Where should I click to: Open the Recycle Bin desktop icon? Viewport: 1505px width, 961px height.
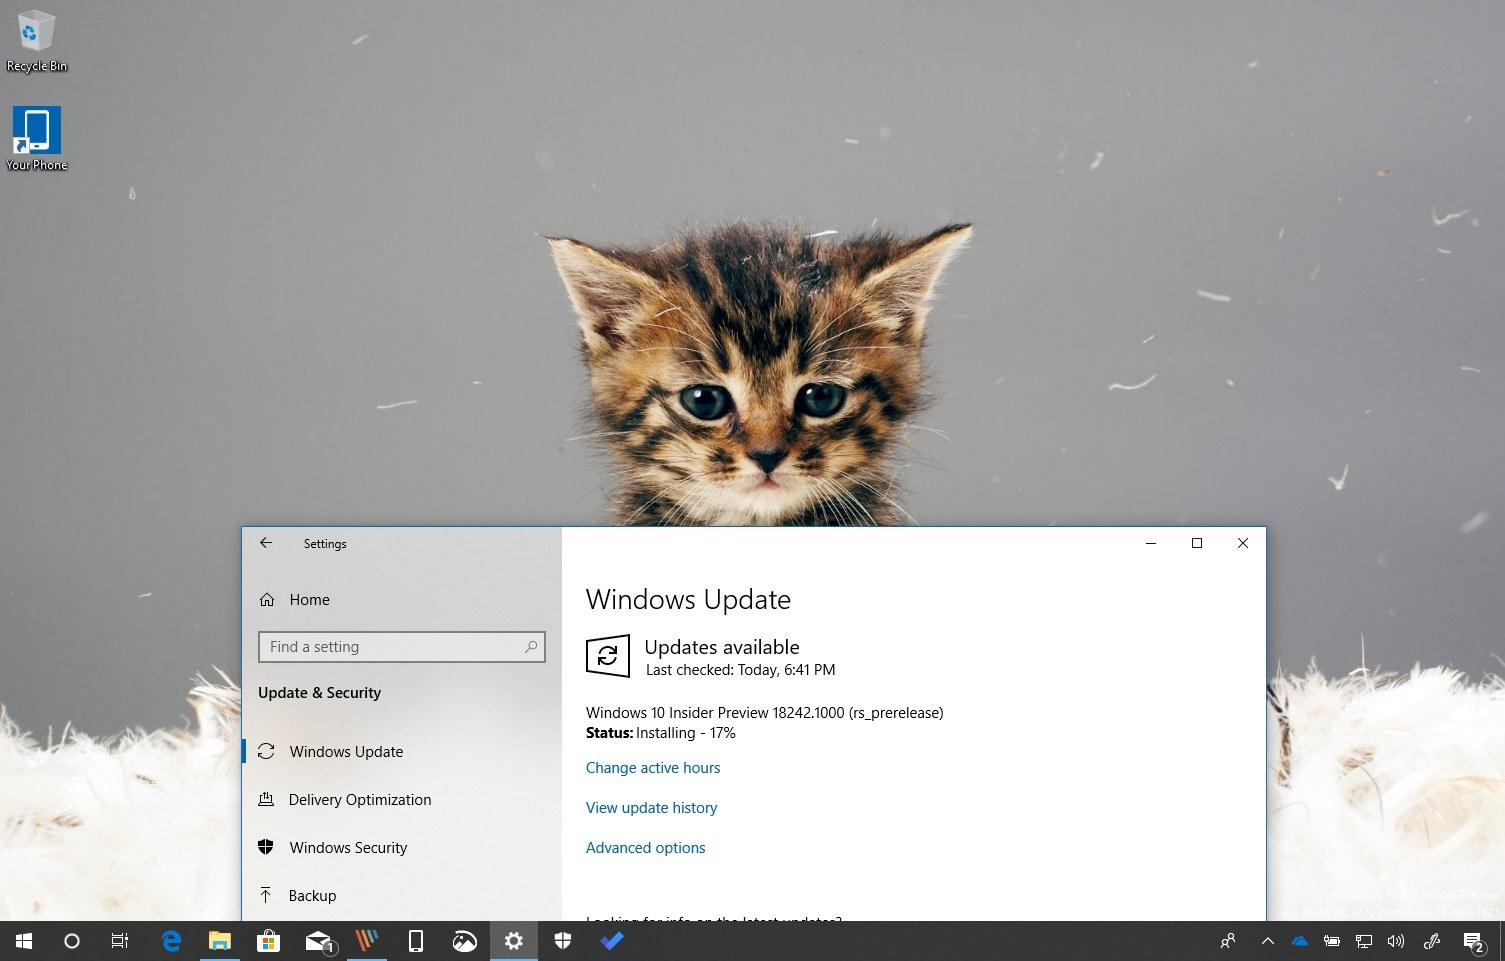36,40
